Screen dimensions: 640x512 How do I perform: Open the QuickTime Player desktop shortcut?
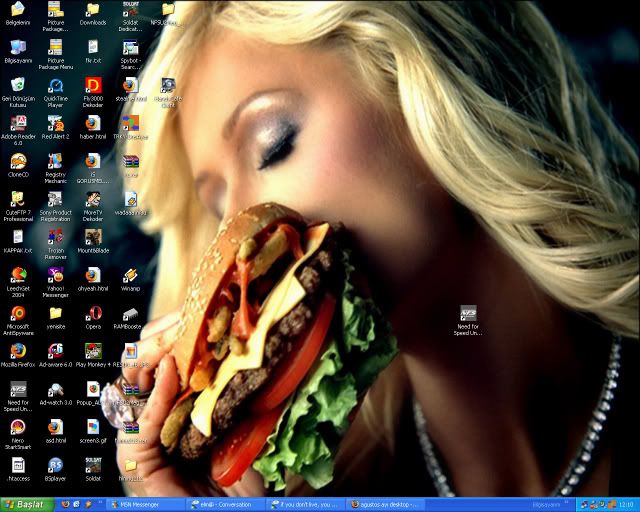[x=55, y=86]
